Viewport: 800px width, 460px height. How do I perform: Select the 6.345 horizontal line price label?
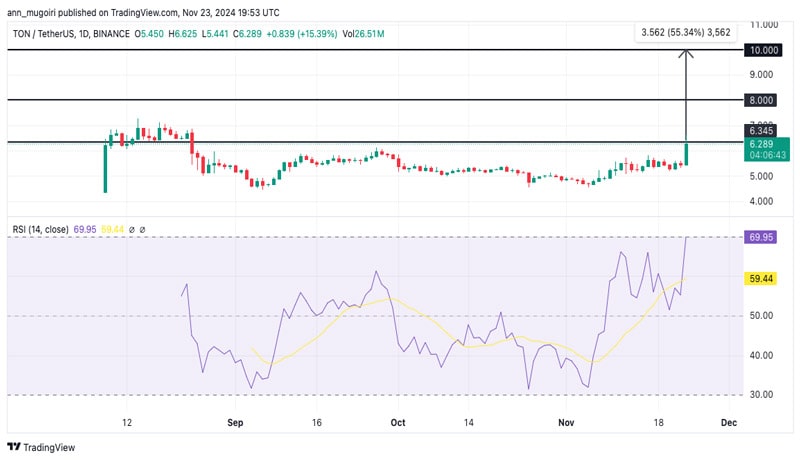tap(761, 131)
